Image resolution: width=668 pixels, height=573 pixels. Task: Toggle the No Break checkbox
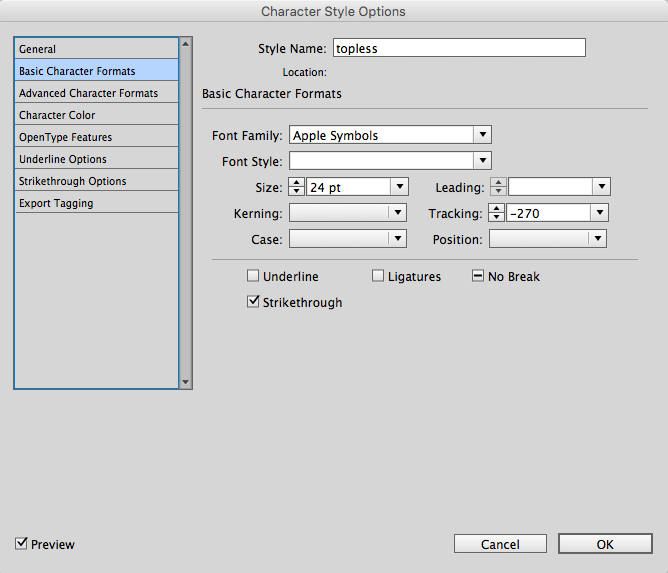click(x=478, y=276)
